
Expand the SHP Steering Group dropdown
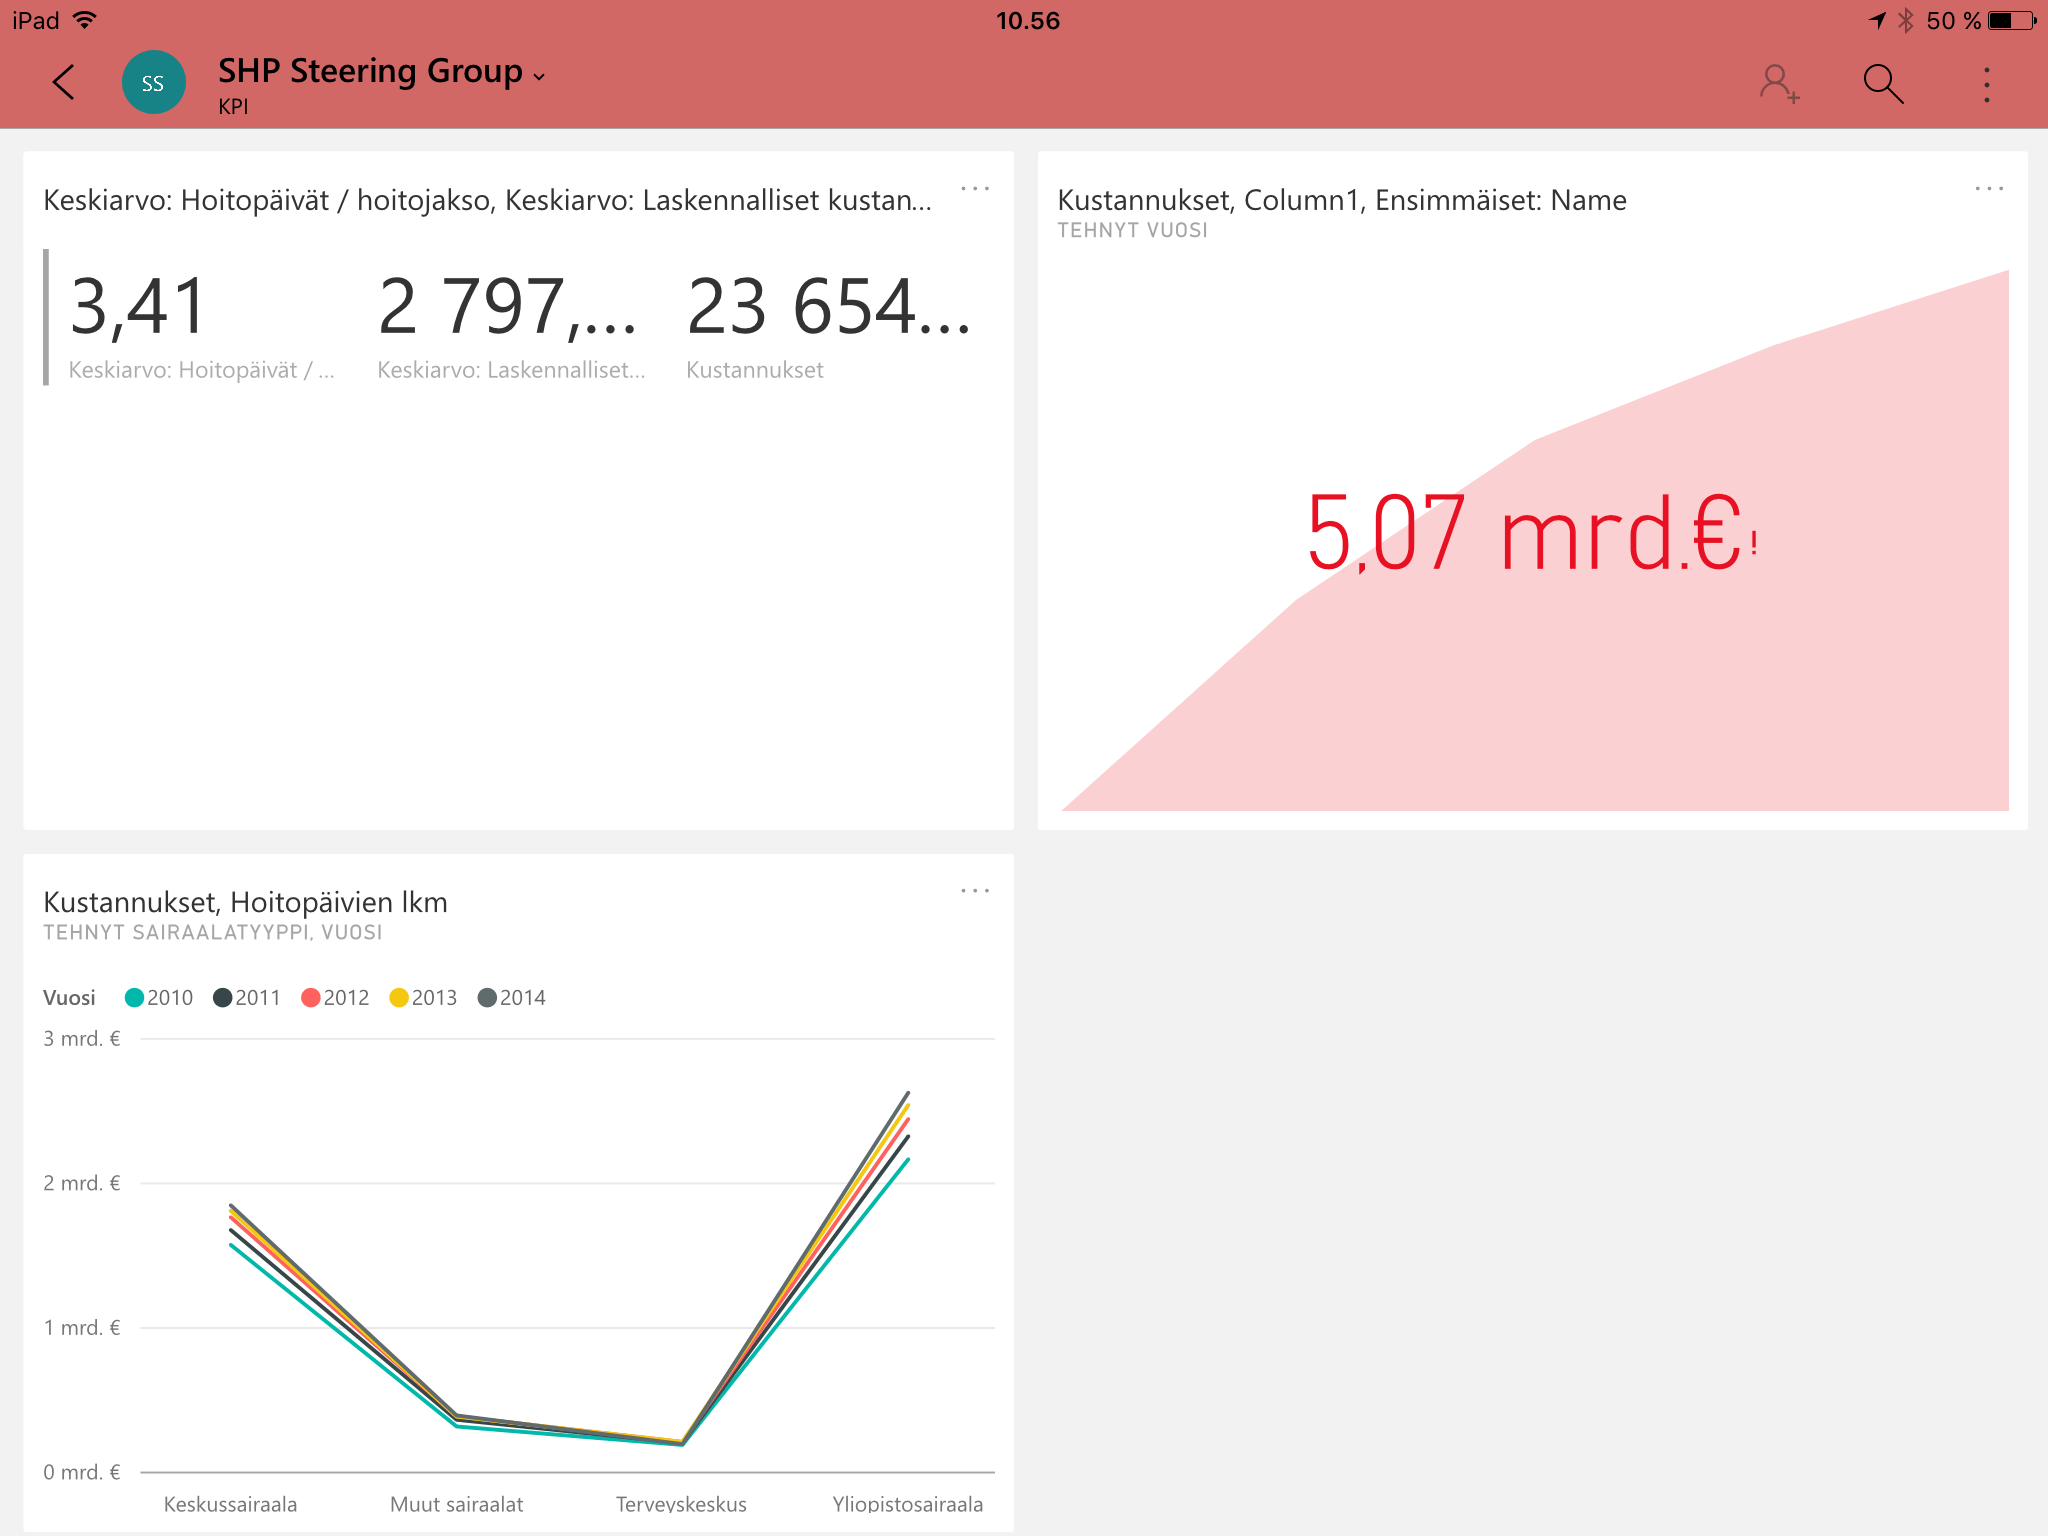pos(539,76)
